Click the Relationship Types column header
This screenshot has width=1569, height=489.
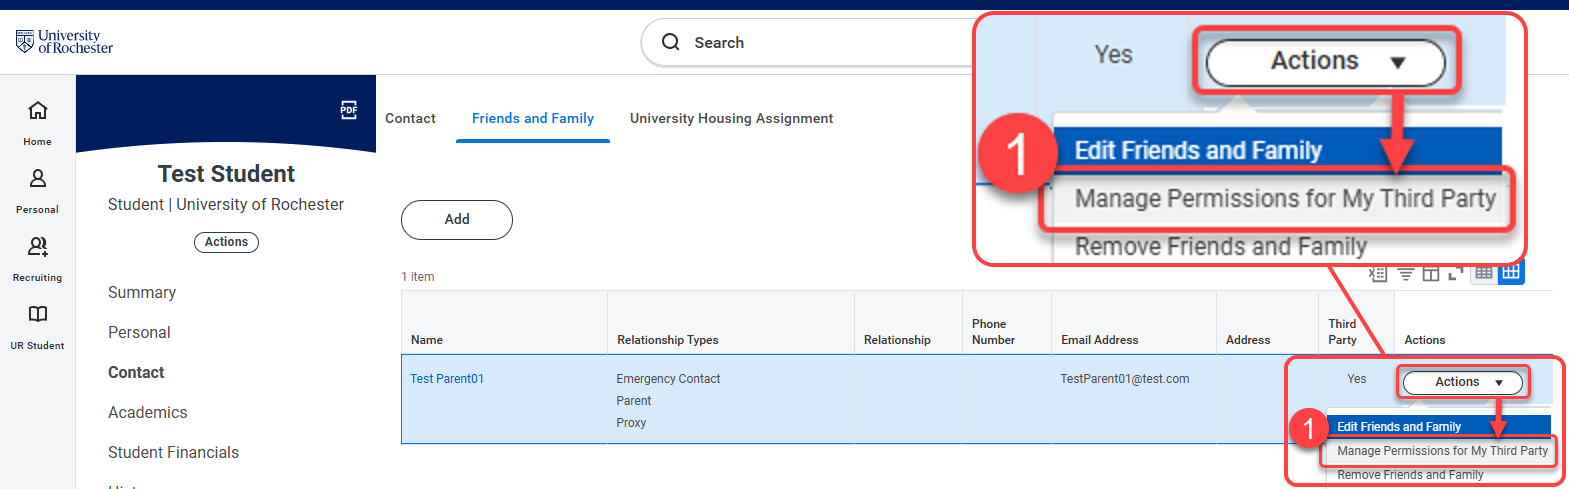click(731, 323)
